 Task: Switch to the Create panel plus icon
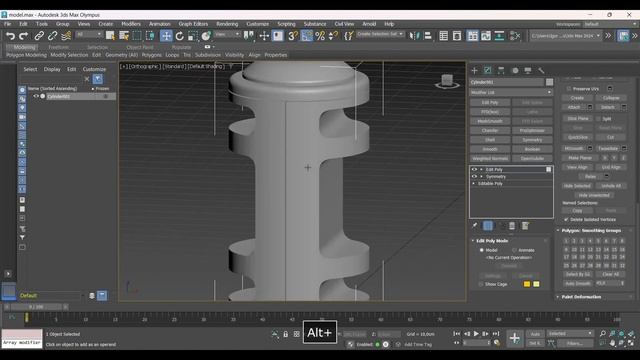tap(474, 70)
